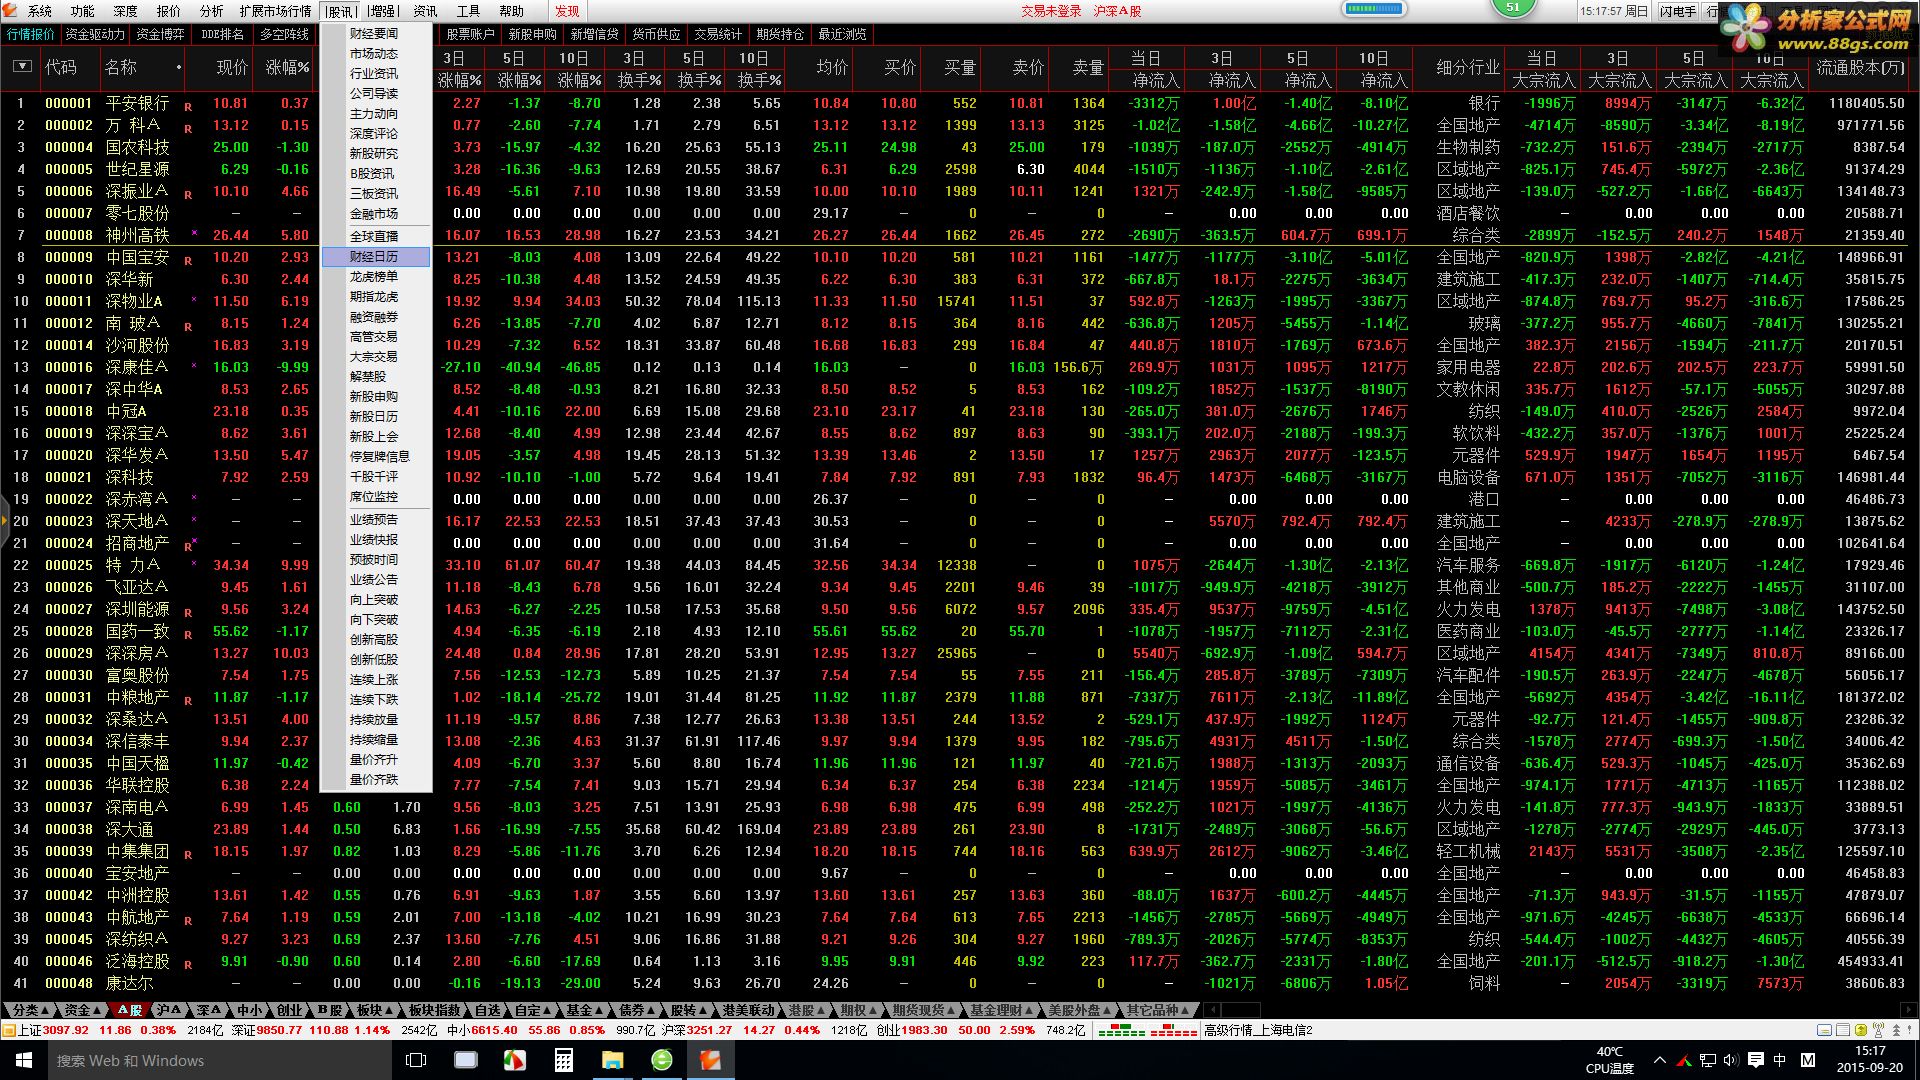This screenshot has width=1920, height=1080.
Task: Click the 发现 button in menu bar
Action: point(567,11)
